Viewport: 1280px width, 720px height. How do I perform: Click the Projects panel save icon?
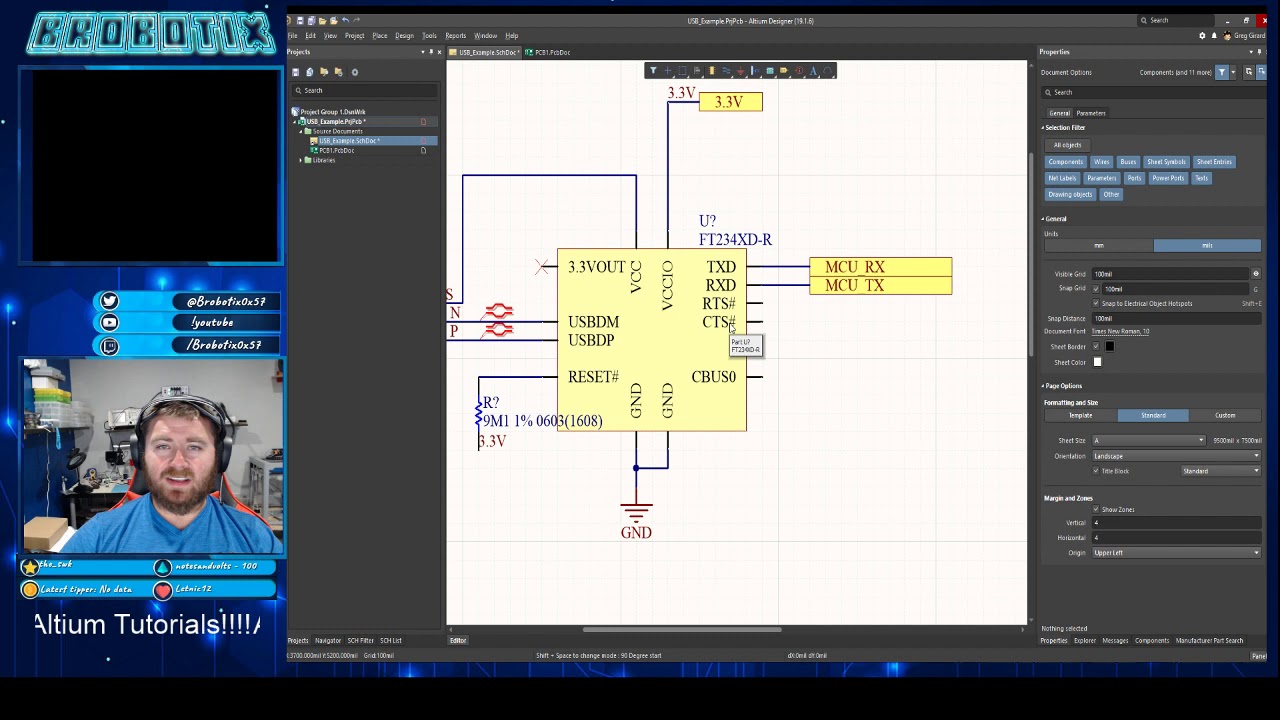295,72
